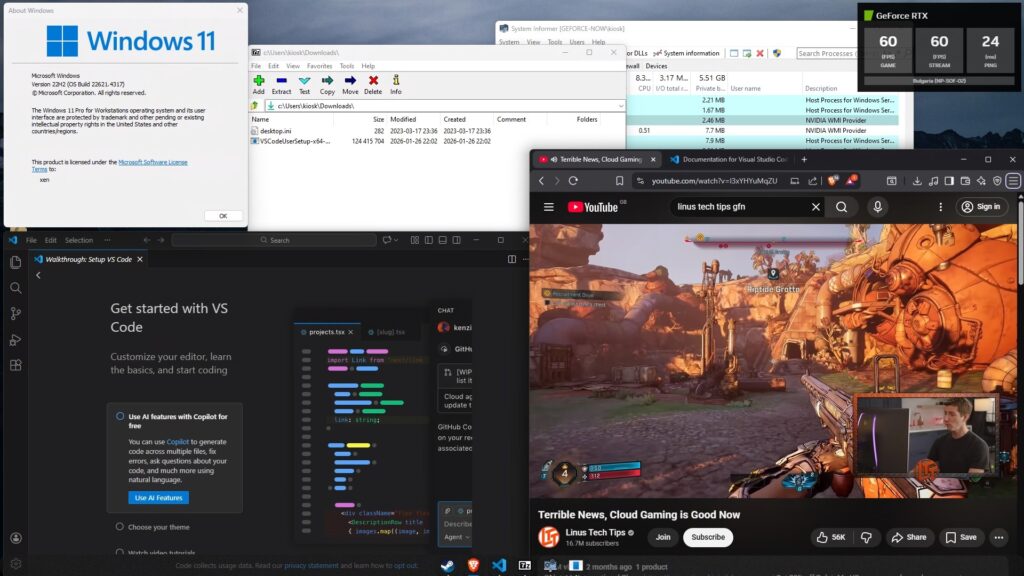Go up one folder in 7-Zip
The image size is (1024, 576).
(x=255, y=106)
